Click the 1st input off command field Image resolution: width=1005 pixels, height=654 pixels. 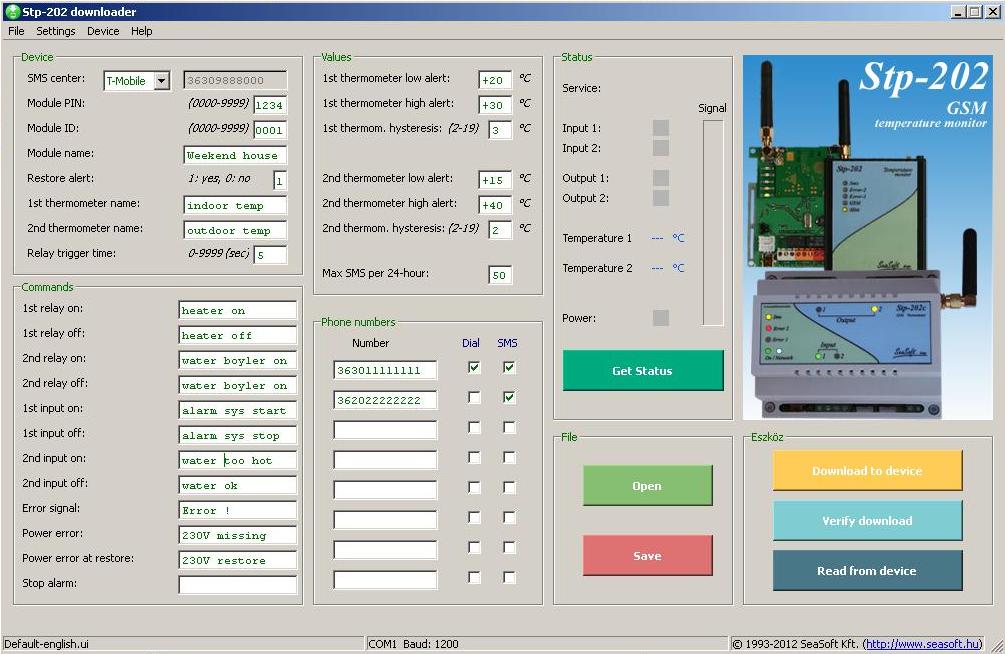pos(238,435)
